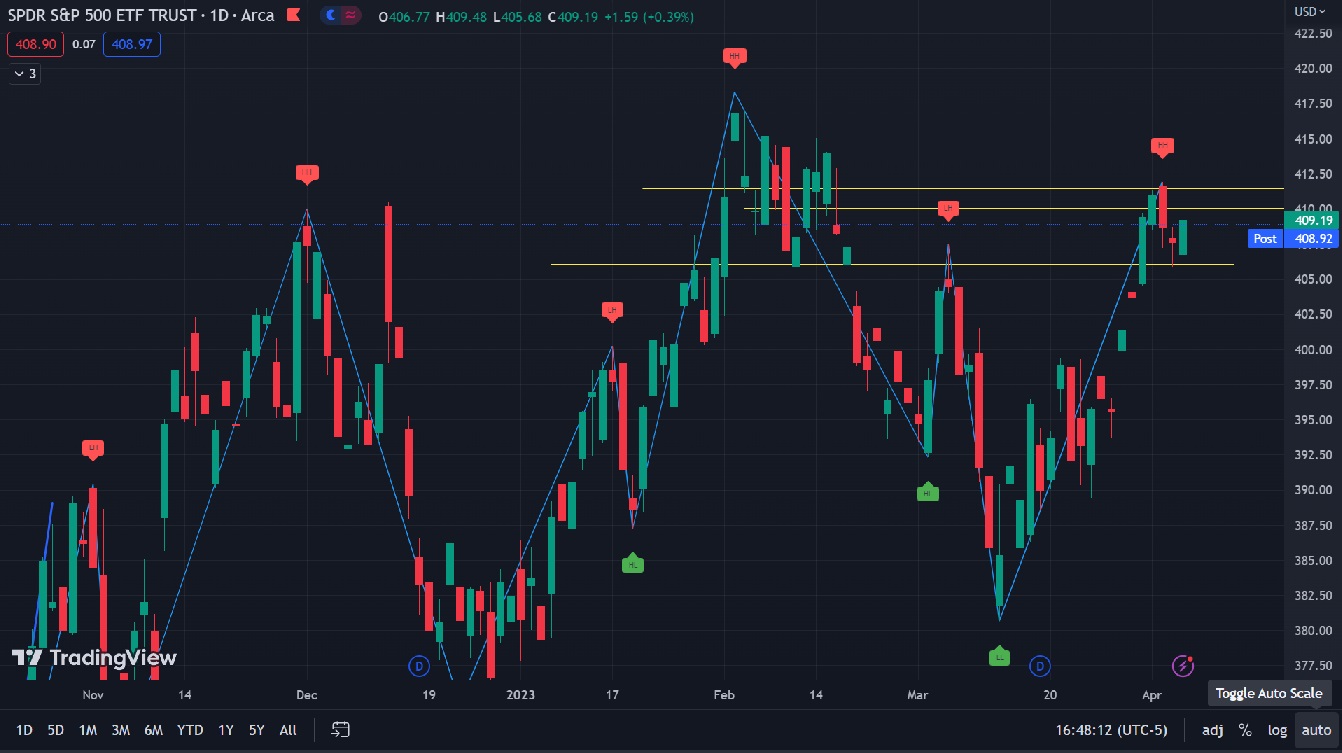Select the 1M time range
This screenshot has height=753, width=1342.
[88, 730]
